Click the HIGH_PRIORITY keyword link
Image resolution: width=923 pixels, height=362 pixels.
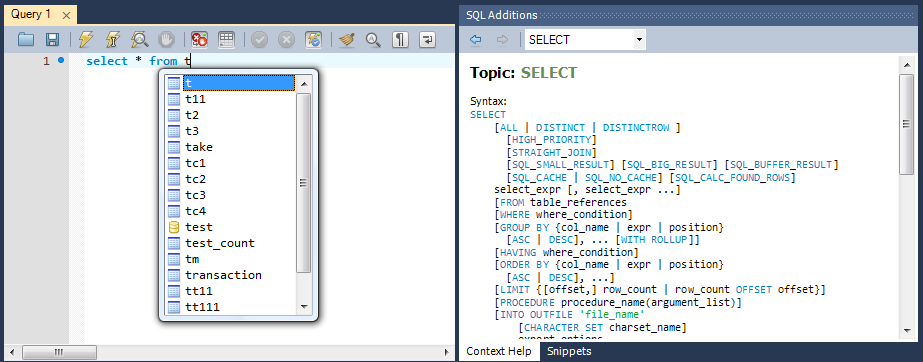tap(551, 140)
